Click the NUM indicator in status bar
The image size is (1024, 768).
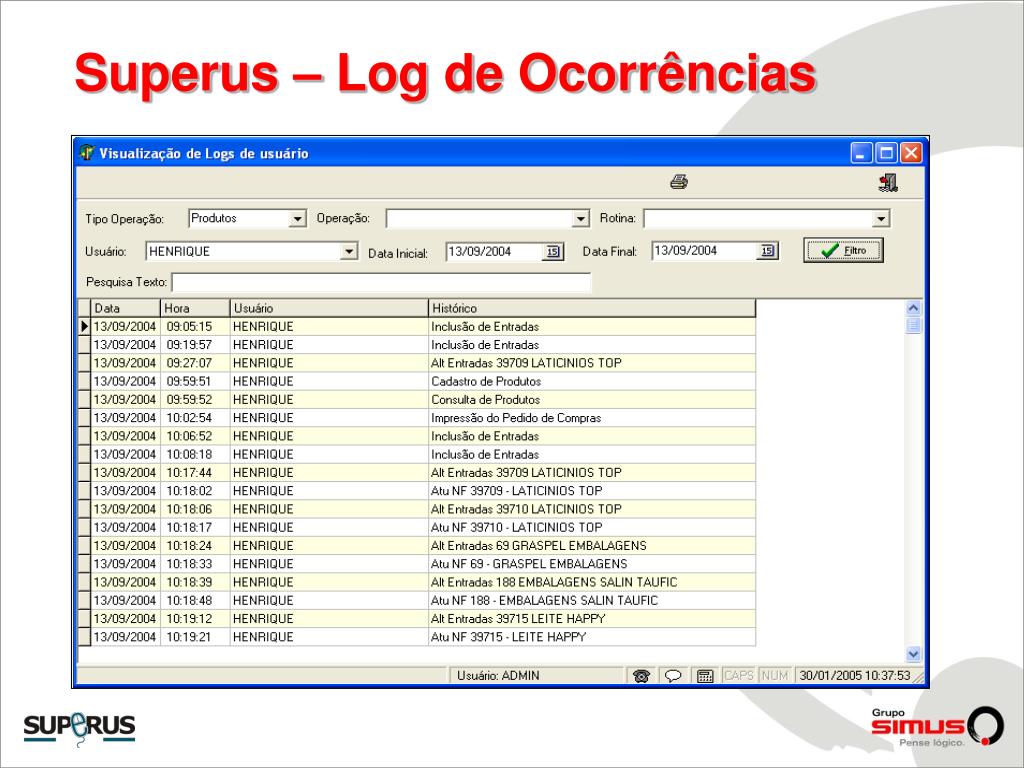pyautogui.click(x=775, y=676)
